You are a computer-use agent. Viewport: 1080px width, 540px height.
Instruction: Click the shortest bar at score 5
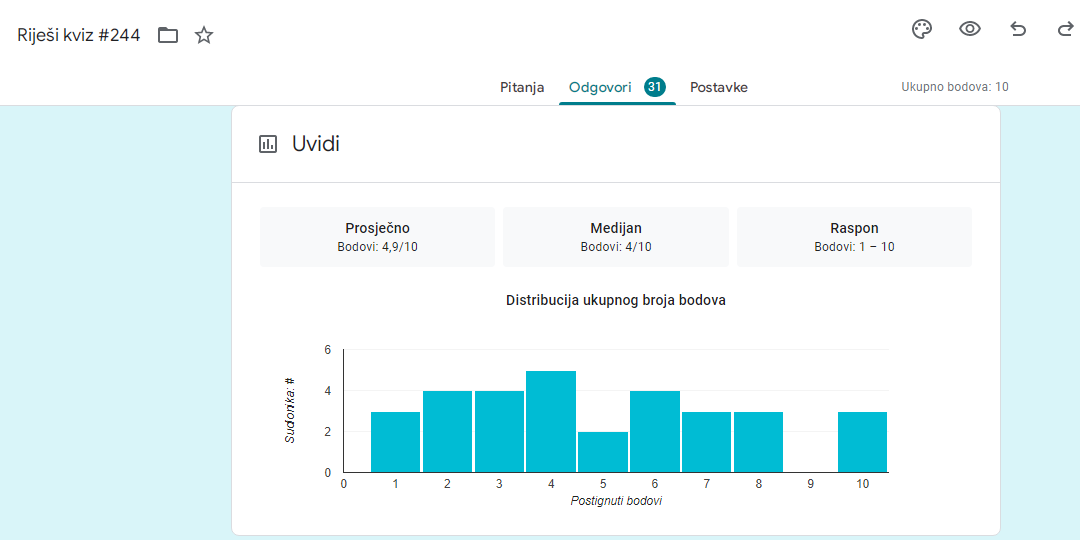coord(603,452)
